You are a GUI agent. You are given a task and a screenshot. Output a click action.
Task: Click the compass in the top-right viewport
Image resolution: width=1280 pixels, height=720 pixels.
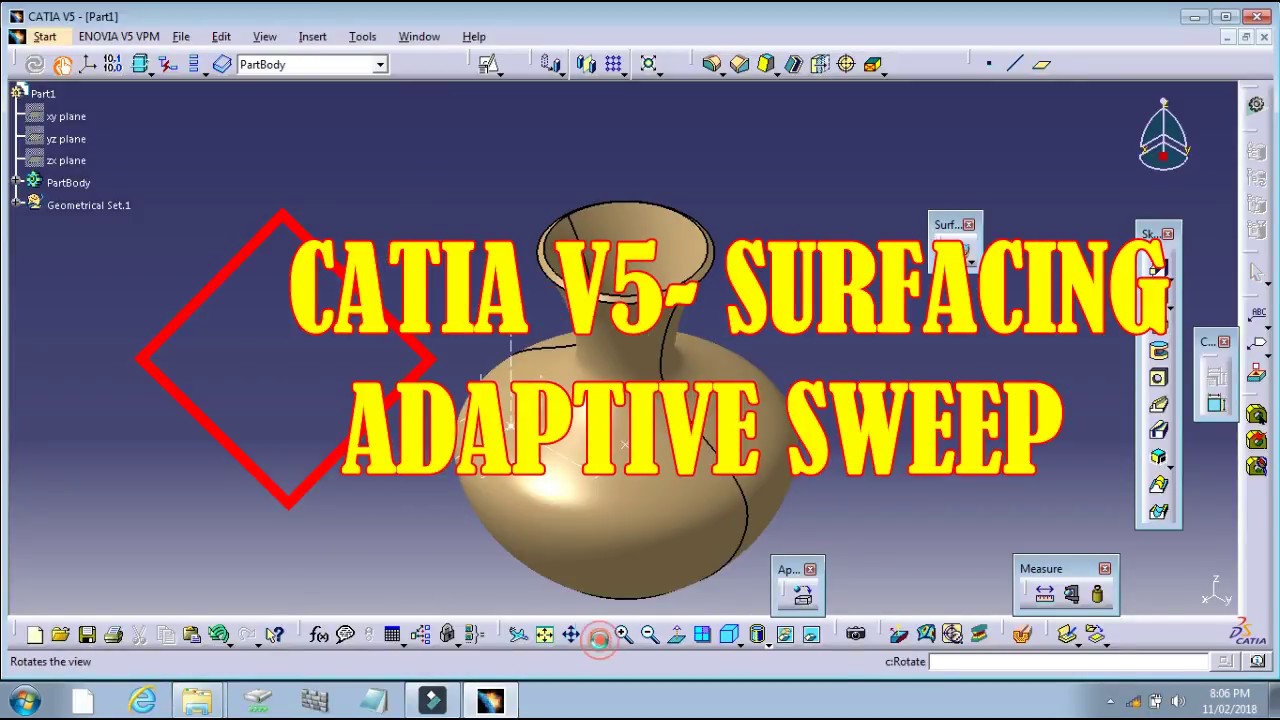click(1164, 136)
